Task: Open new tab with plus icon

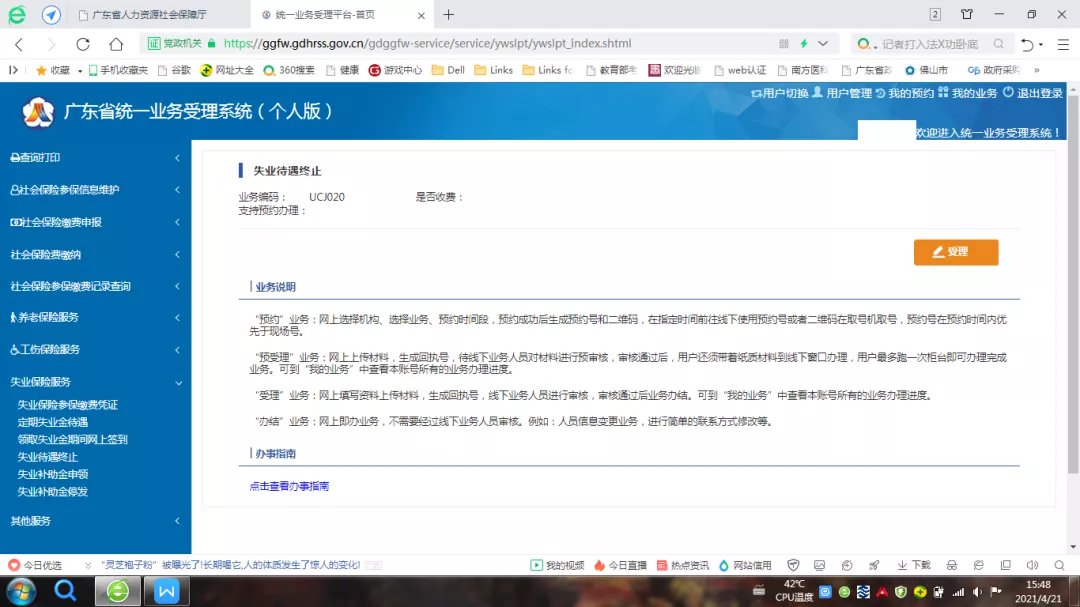Action: coord(448,15)
